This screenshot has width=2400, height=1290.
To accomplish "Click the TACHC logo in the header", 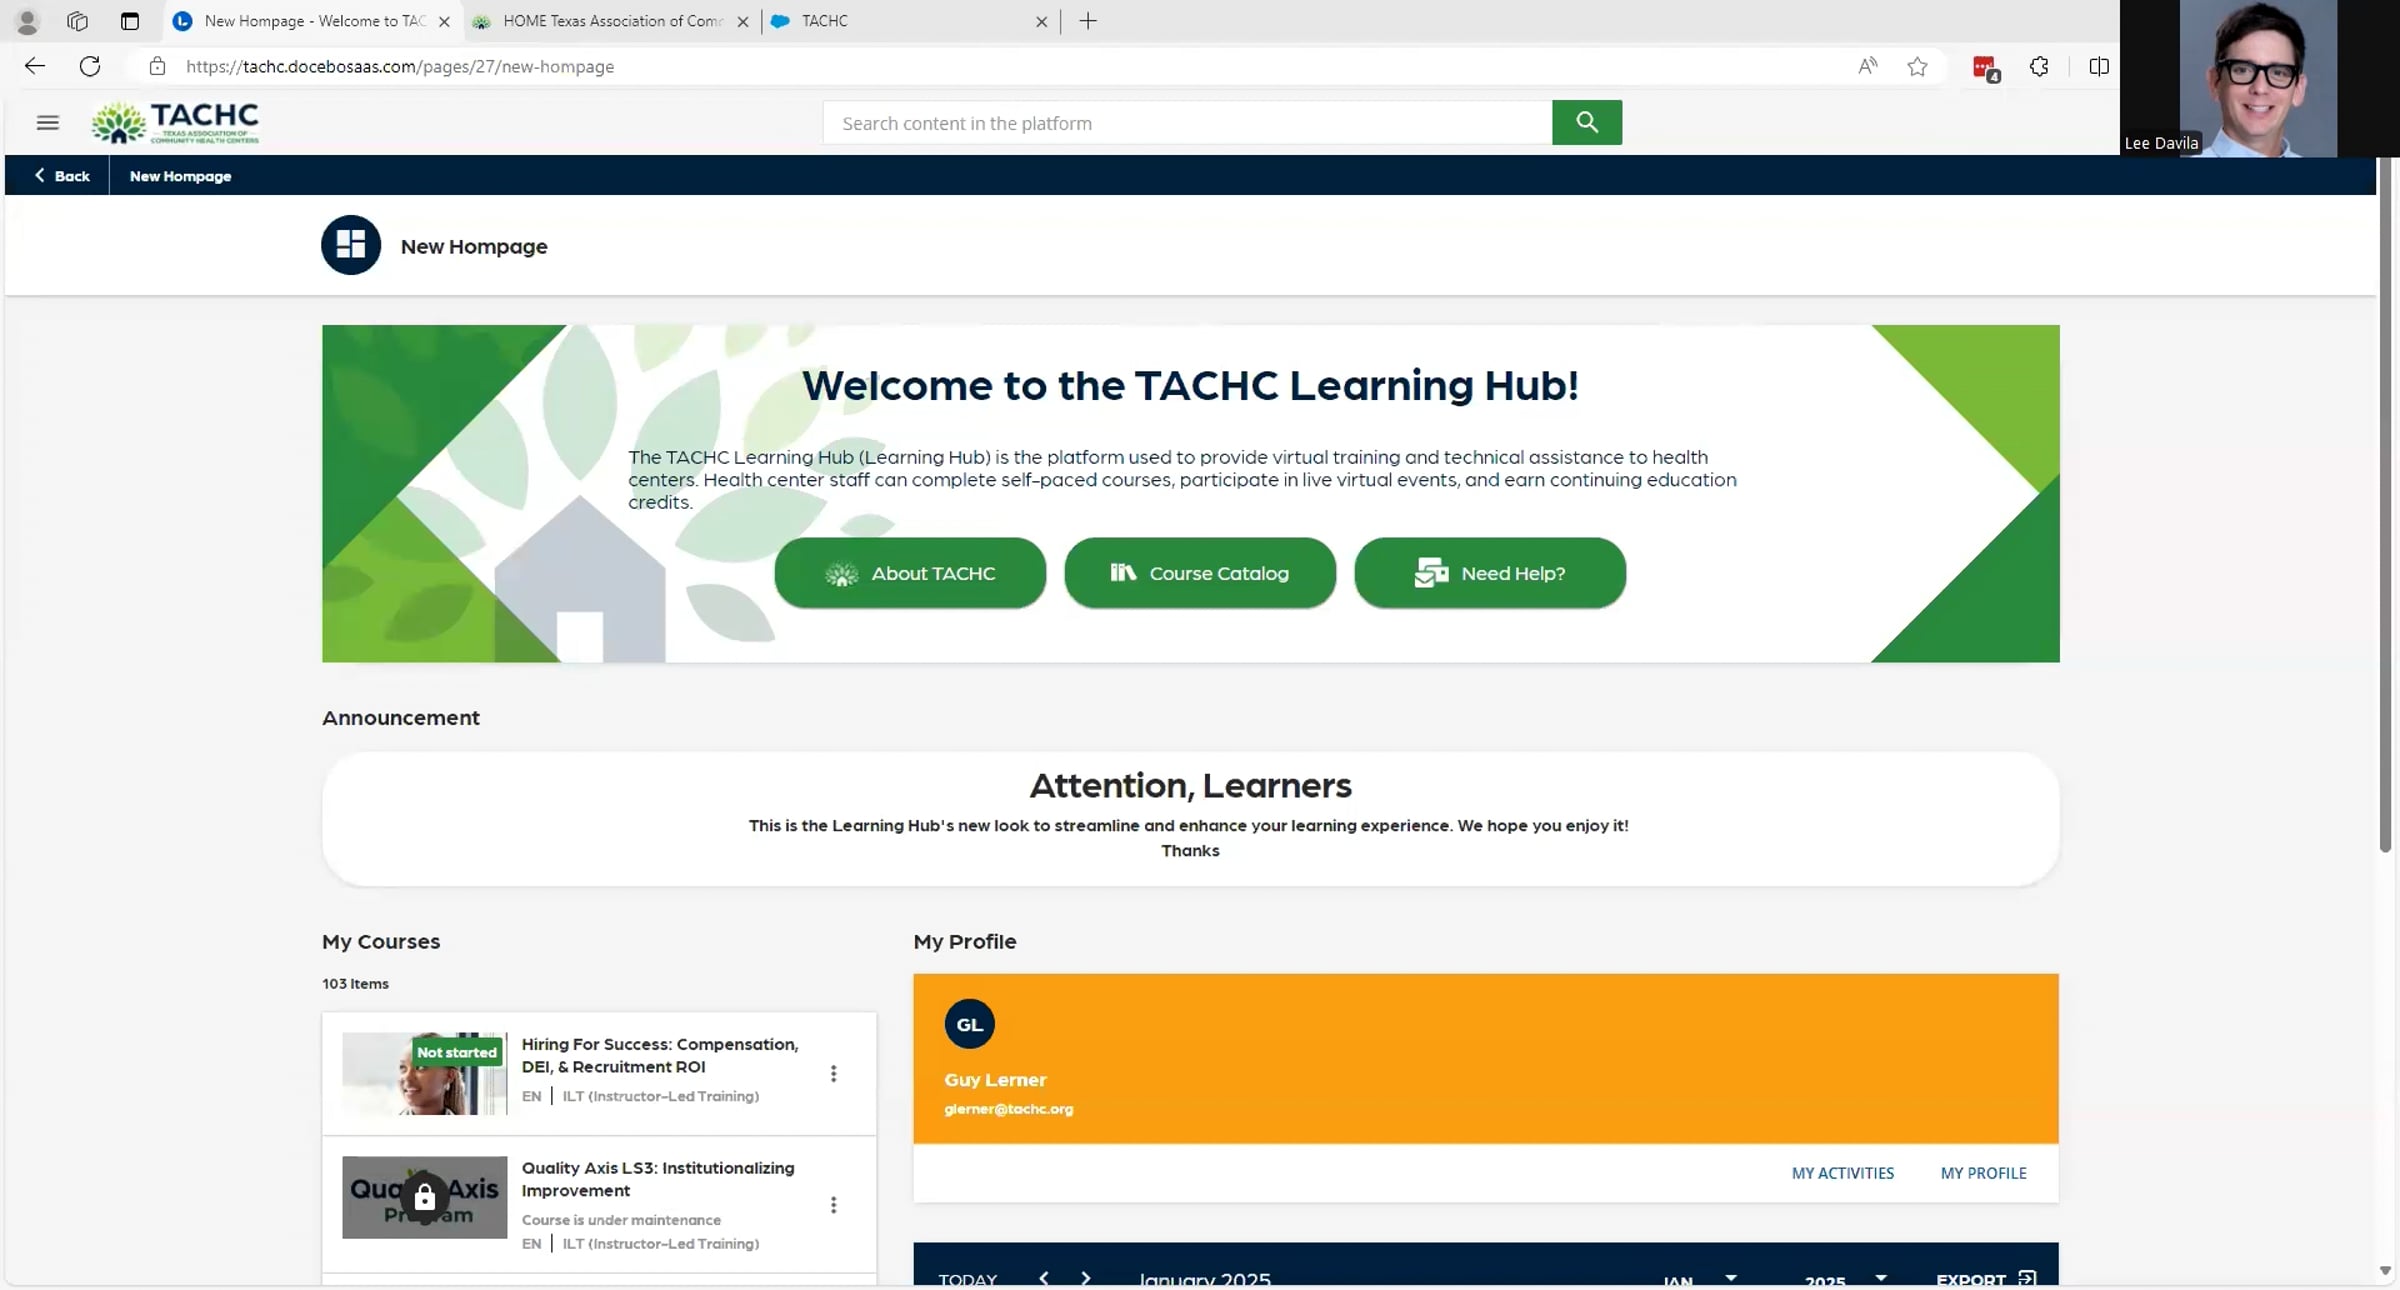I will 175,122.
